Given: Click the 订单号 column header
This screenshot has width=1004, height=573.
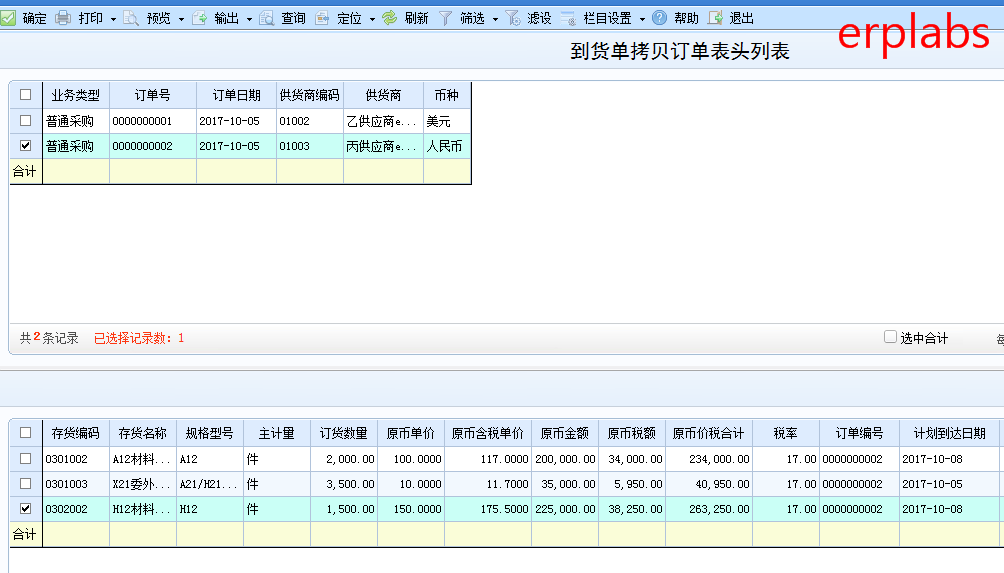Looking at the screenshot, I should (x=152, y=95).
